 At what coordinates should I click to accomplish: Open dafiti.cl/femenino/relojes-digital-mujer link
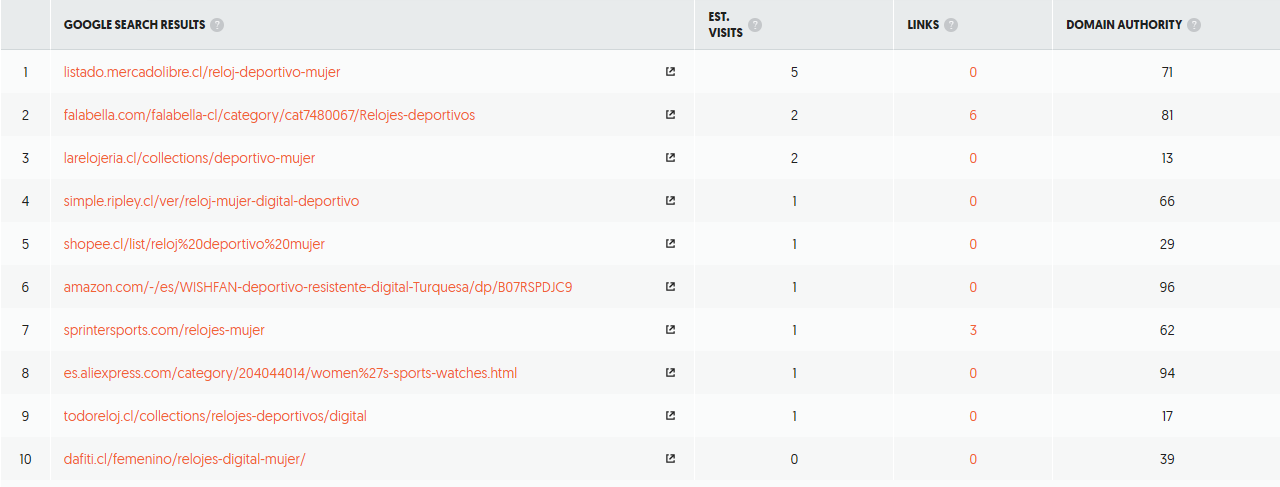pyautogui.click(x=184, y=459)
